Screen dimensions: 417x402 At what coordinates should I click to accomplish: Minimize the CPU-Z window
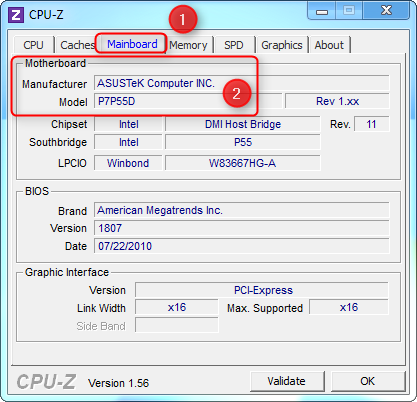(321, 11)
